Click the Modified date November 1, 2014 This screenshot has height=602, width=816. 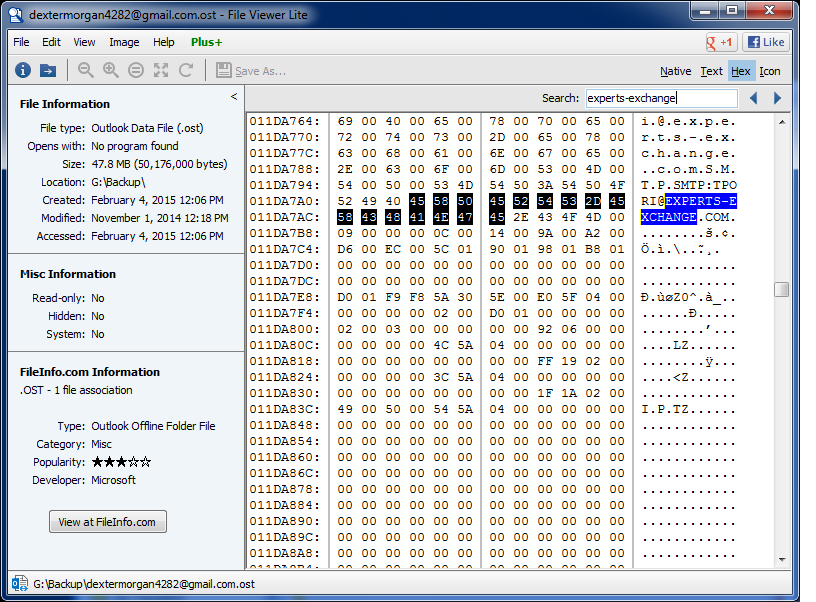click(160, 218)
